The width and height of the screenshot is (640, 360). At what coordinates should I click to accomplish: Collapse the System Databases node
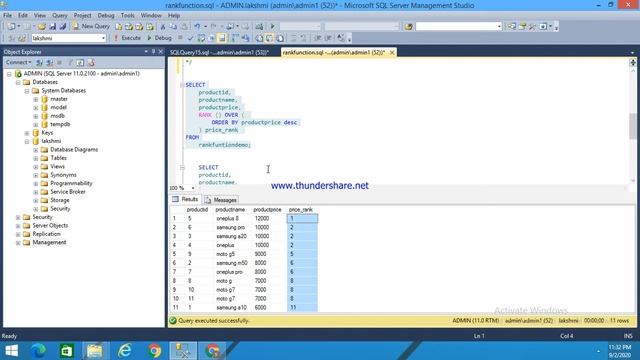point(27,91)
